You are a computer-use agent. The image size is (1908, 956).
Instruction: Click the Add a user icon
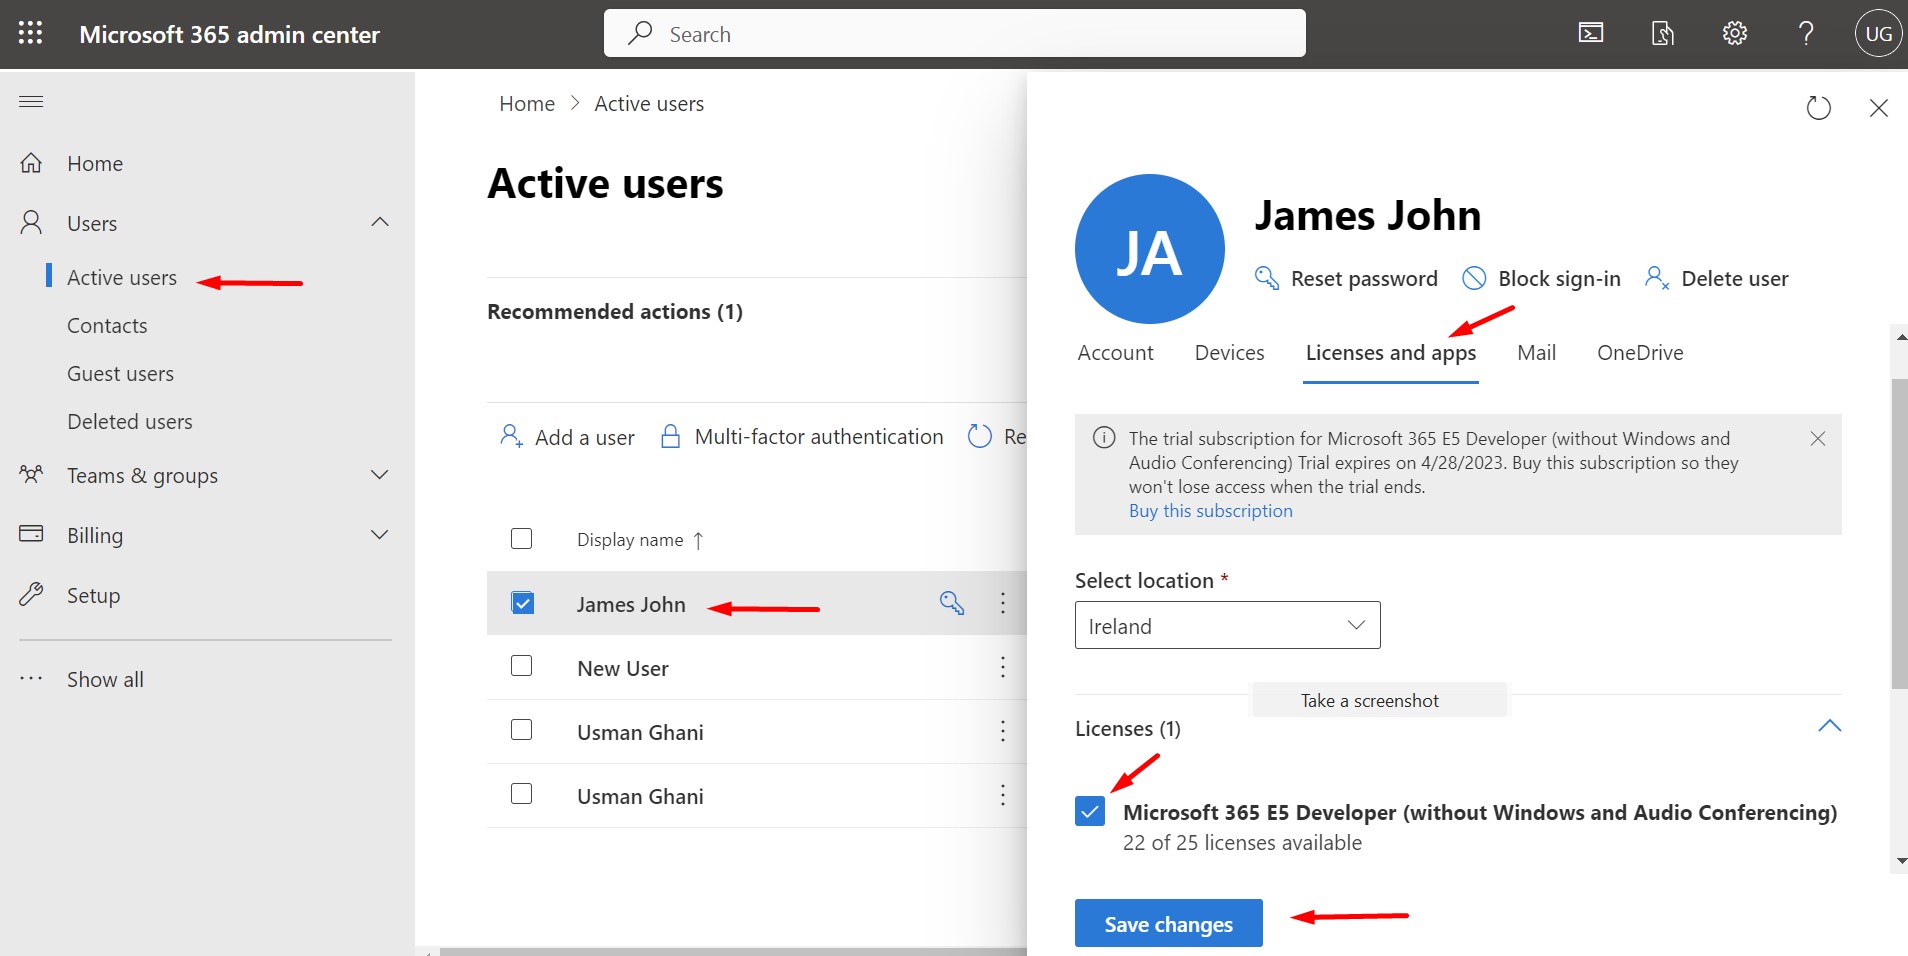pos(512,436)
